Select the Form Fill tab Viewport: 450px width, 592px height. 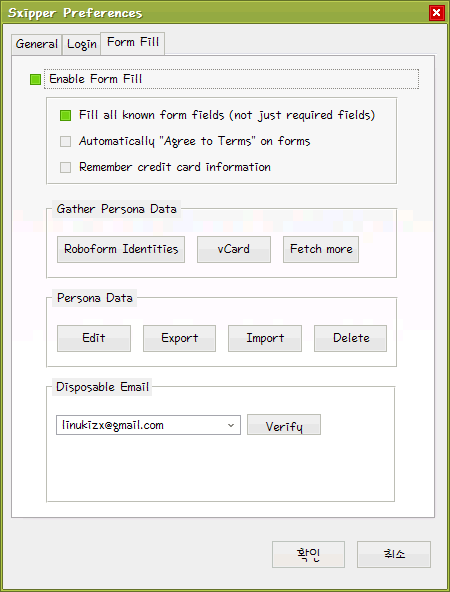pos(133,43)
